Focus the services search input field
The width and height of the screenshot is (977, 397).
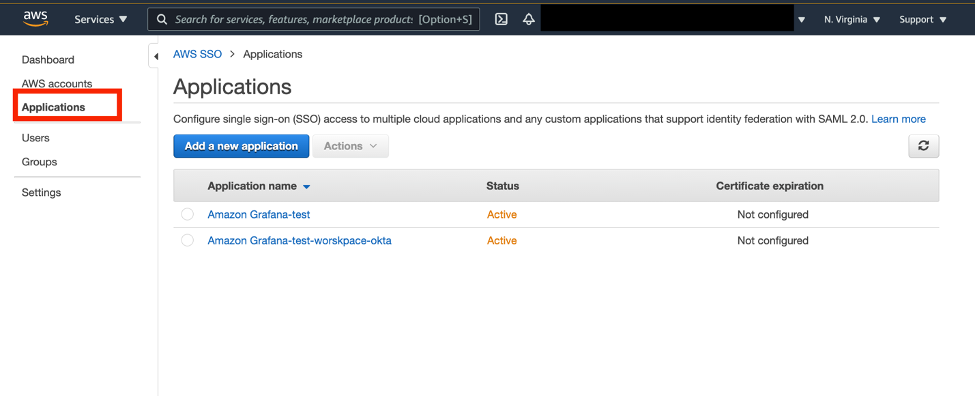pyautogui.click(x=313, y=19)
